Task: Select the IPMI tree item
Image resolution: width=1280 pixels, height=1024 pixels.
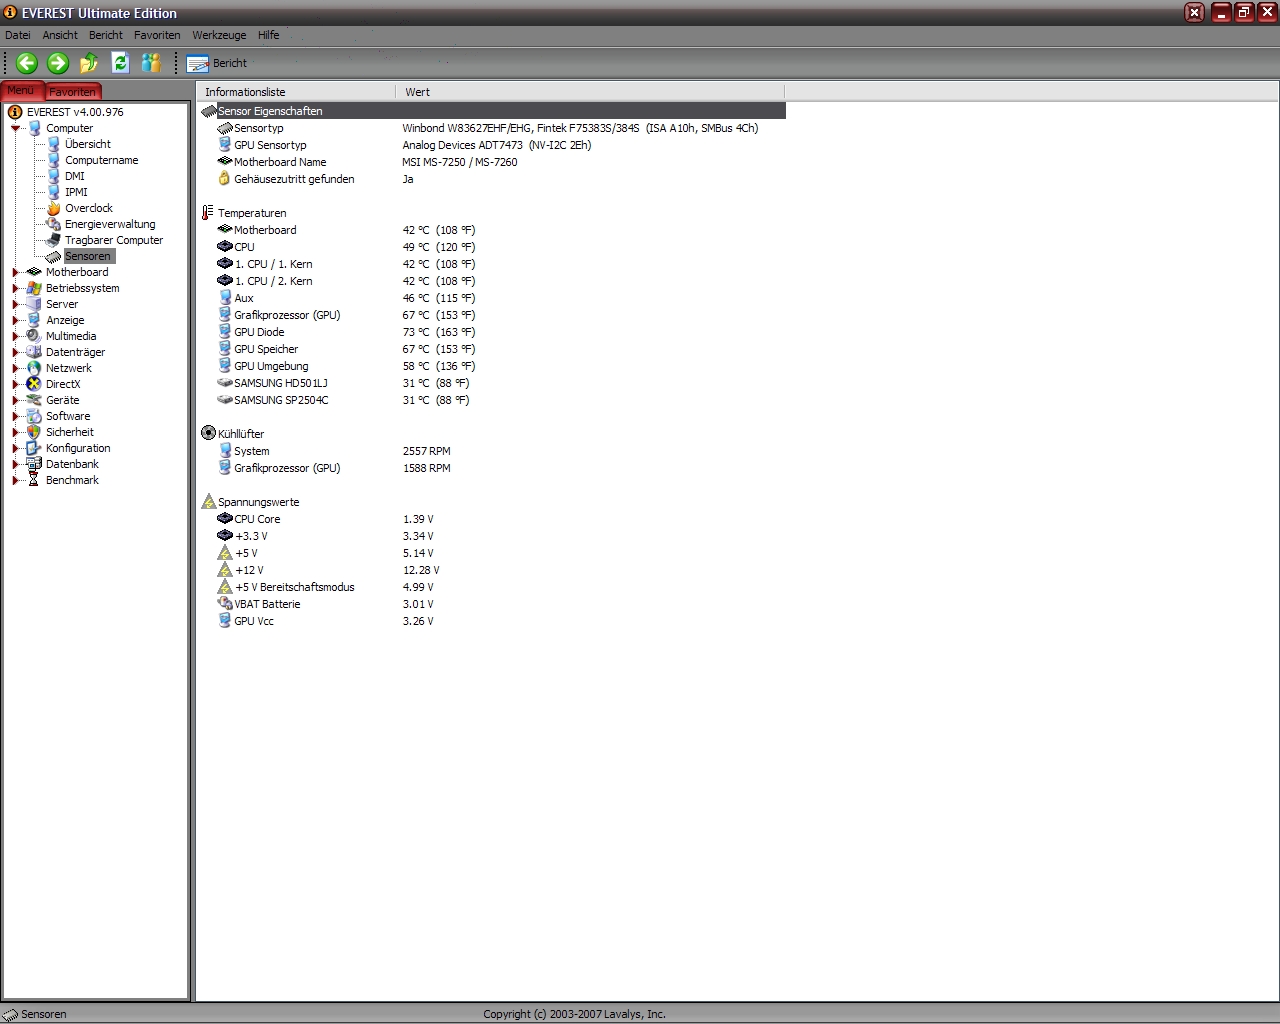Action: (x=76, y=192)
